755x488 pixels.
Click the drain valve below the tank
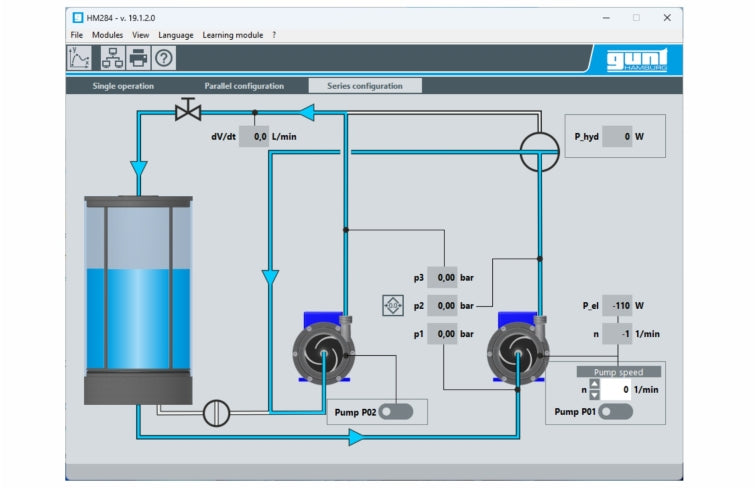tap(214, 411)
